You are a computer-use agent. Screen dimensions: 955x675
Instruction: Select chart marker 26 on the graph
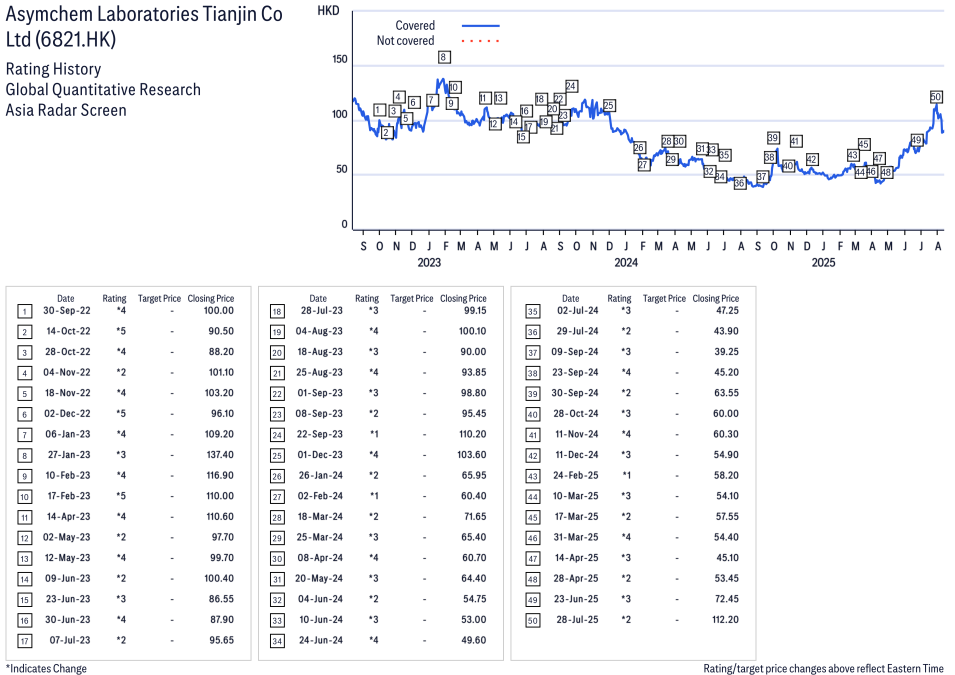click(x=639, y=147)
